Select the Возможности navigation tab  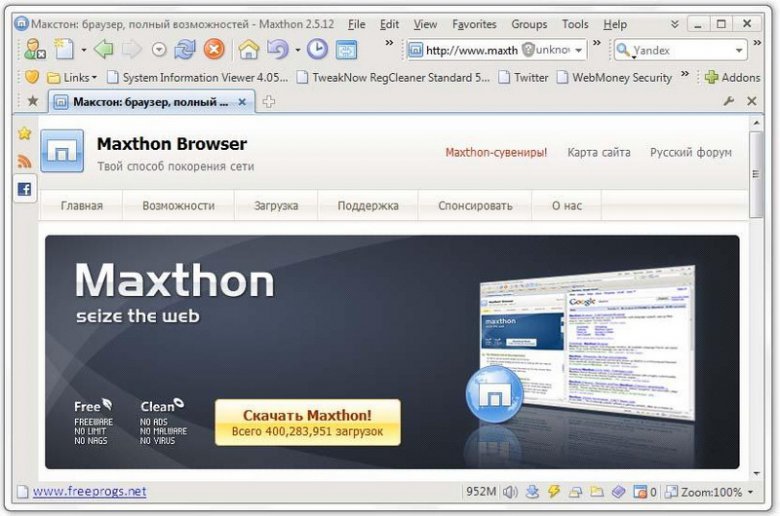tap(178, 206)
